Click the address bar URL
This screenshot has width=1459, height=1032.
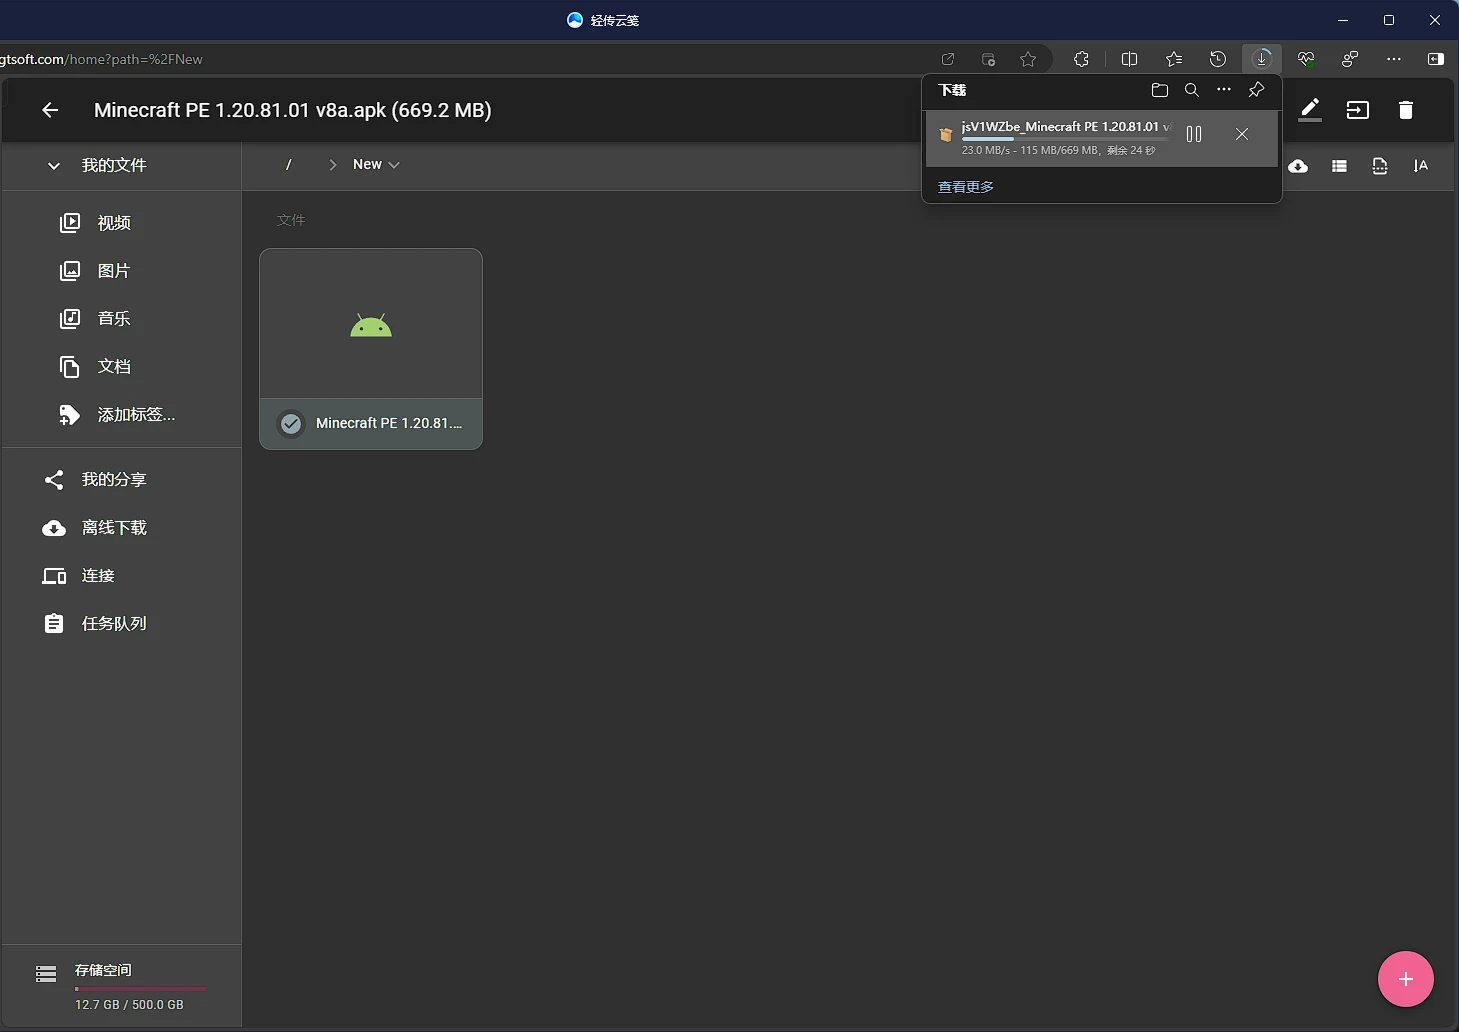101,59
